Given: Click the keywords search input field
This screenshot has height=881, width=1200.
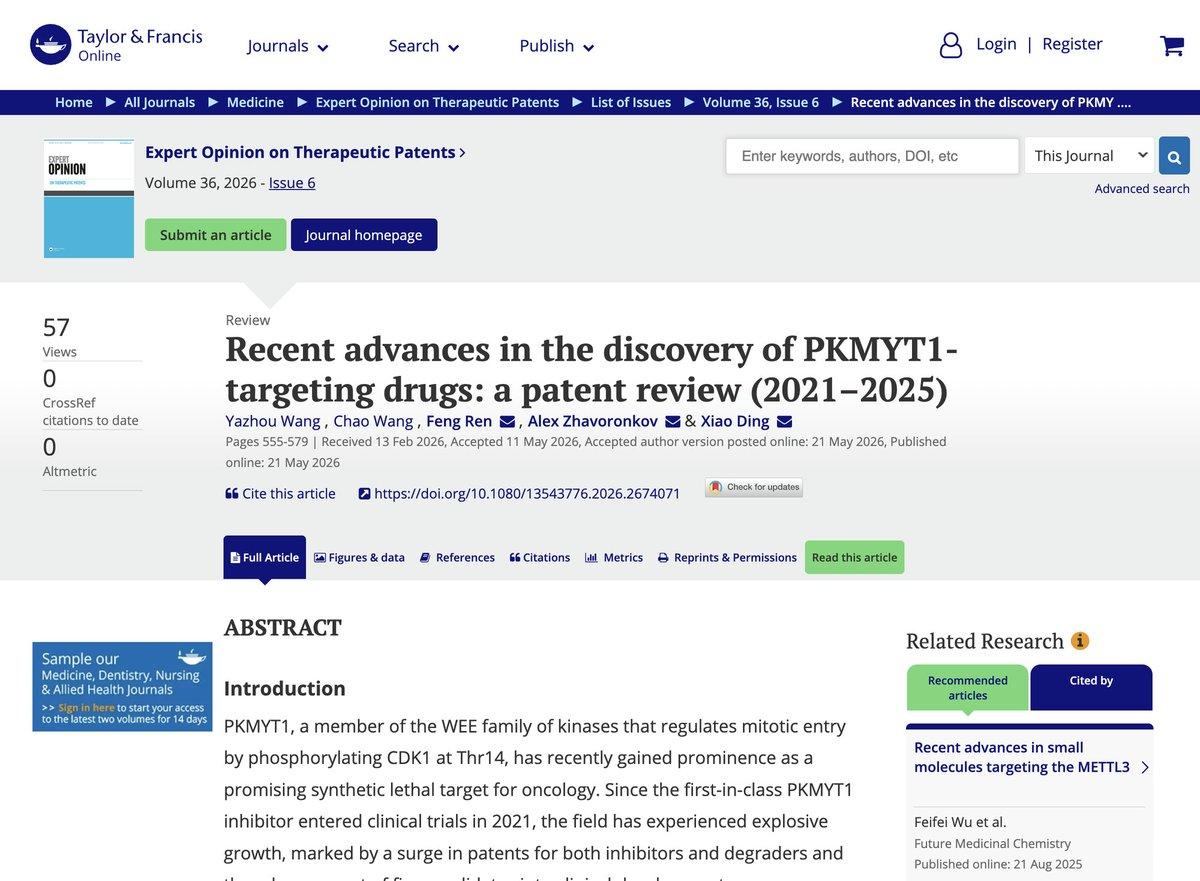Looking at the screenshot, I should pyautogui.click(x=872, y=156).
